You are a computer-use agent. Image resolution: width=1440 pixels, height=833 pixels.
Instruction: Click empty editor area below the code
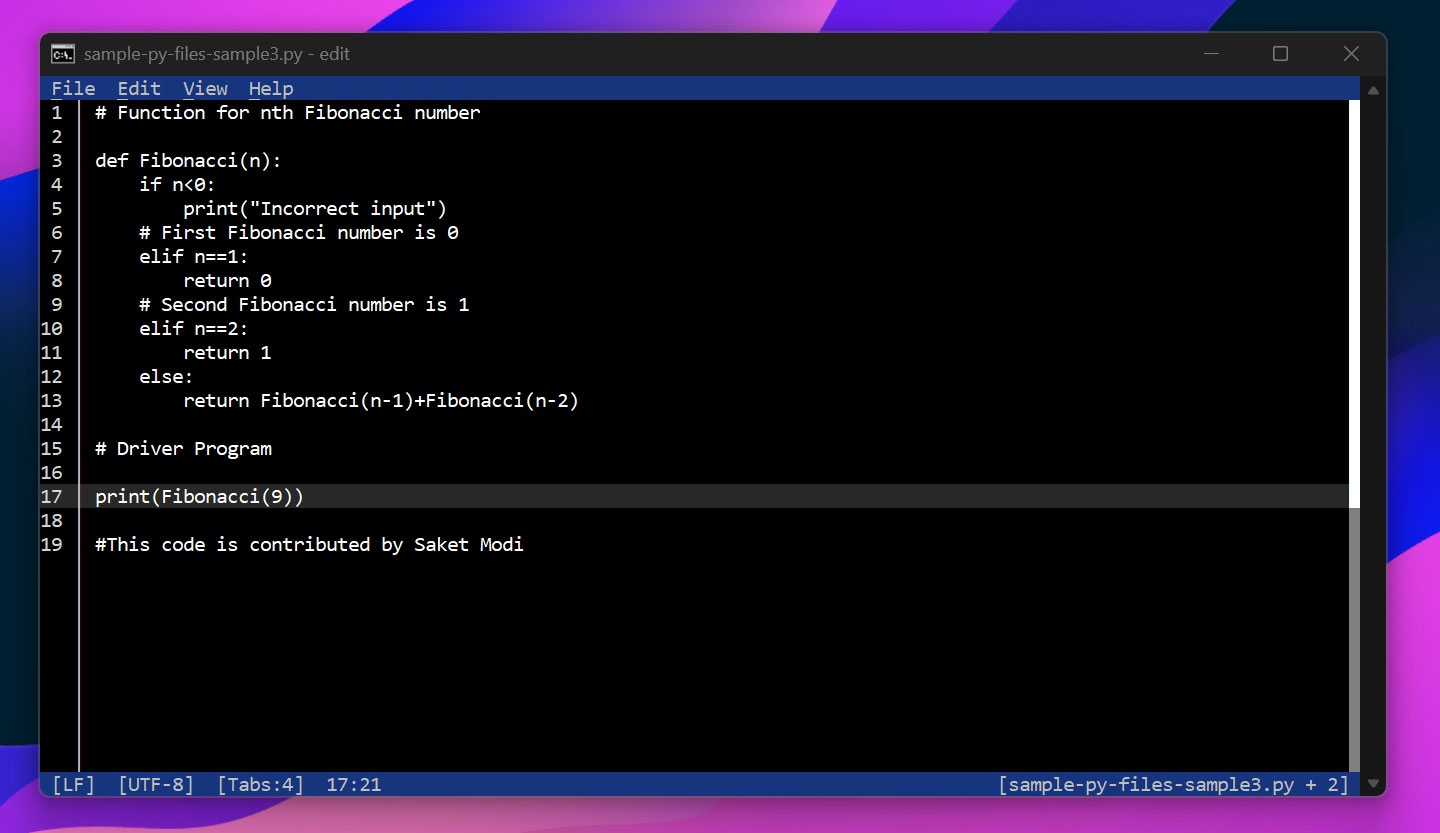(x=600, y=650)
